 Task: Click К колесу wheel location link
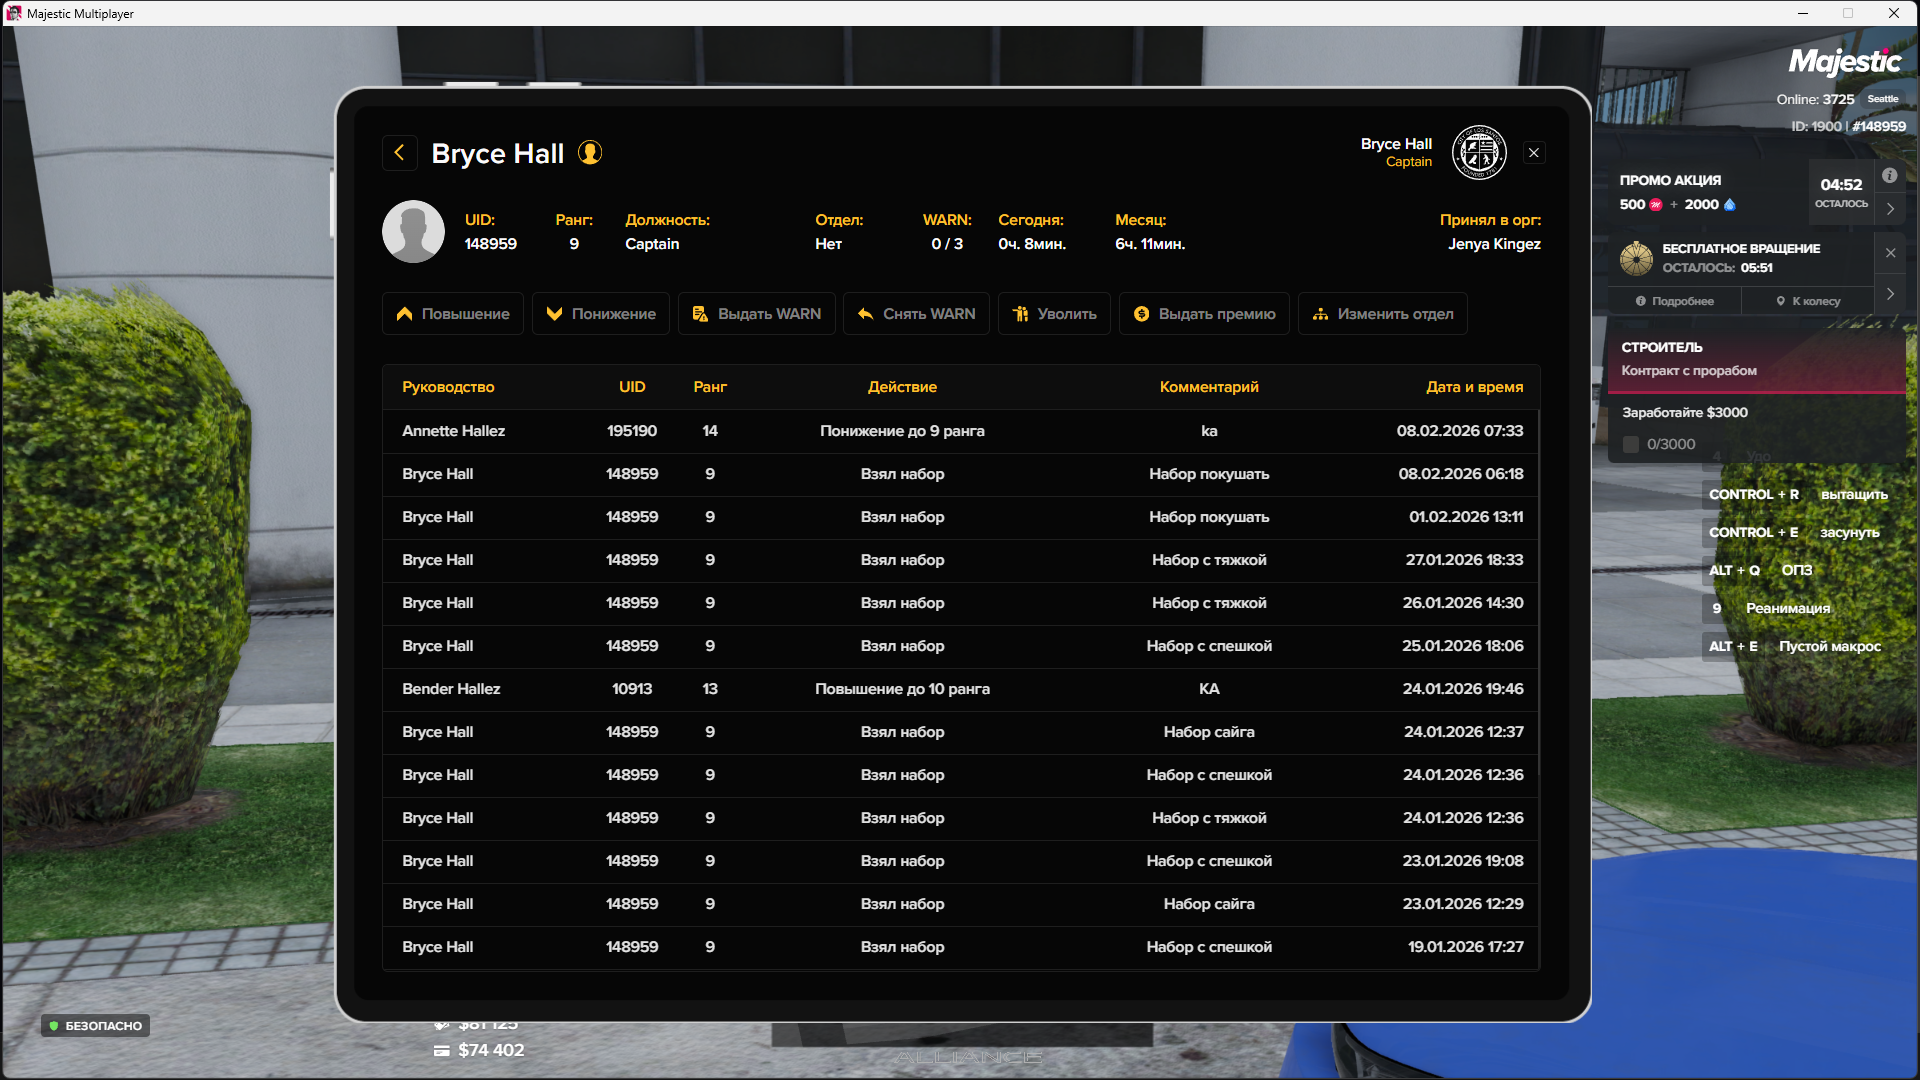1808,301
